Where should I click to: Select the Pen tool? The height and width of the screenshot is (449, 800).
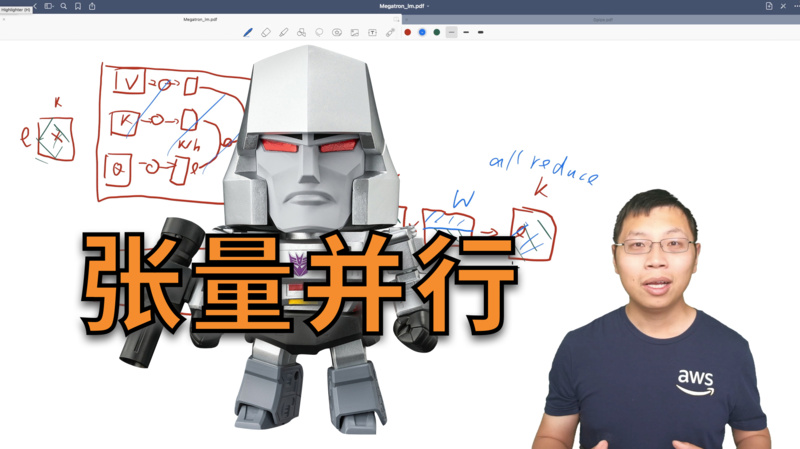click(248, 32)
